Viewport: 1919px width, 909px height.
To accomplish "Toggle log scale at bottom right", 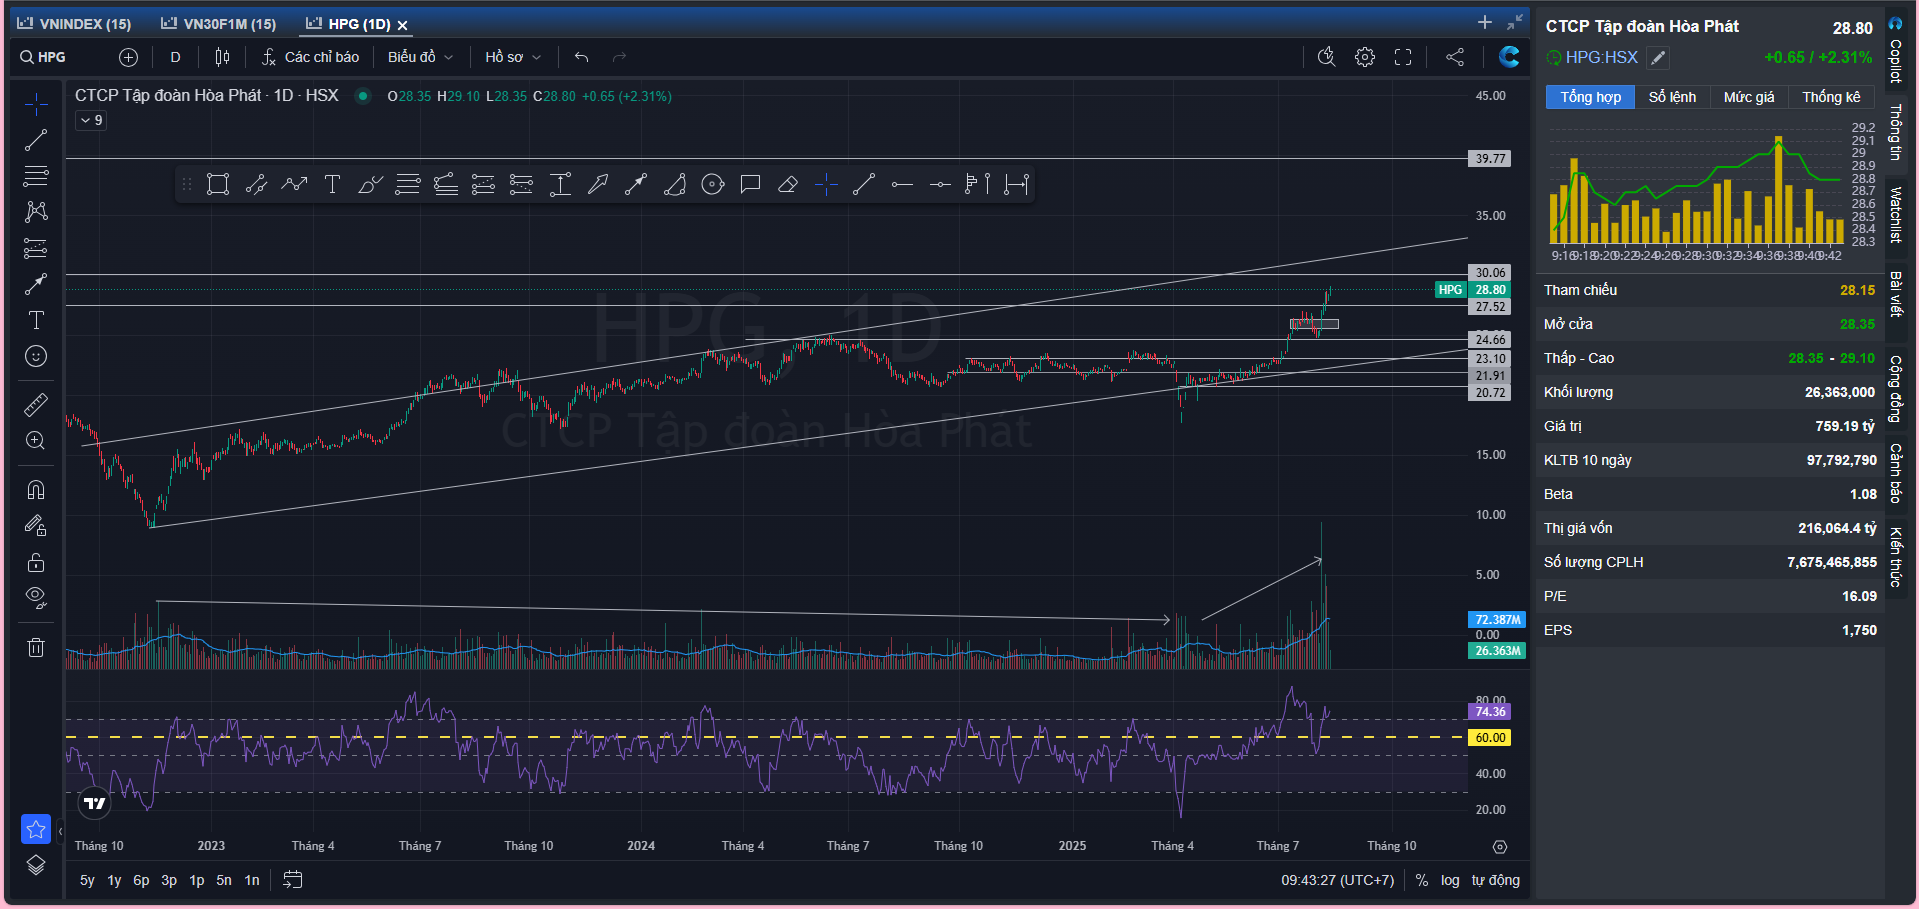I will coord(1449,880).
